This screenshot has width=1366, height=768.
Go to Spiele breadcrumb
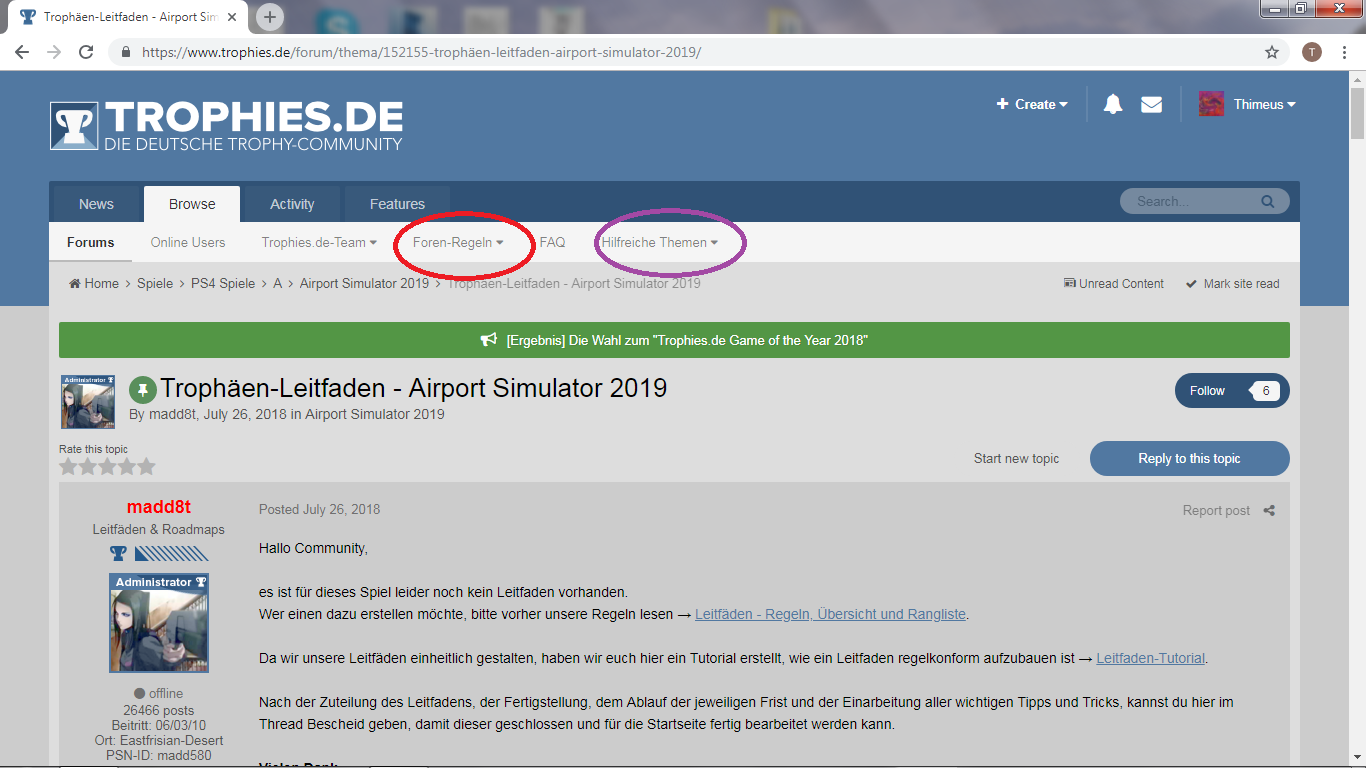[155, 283]
